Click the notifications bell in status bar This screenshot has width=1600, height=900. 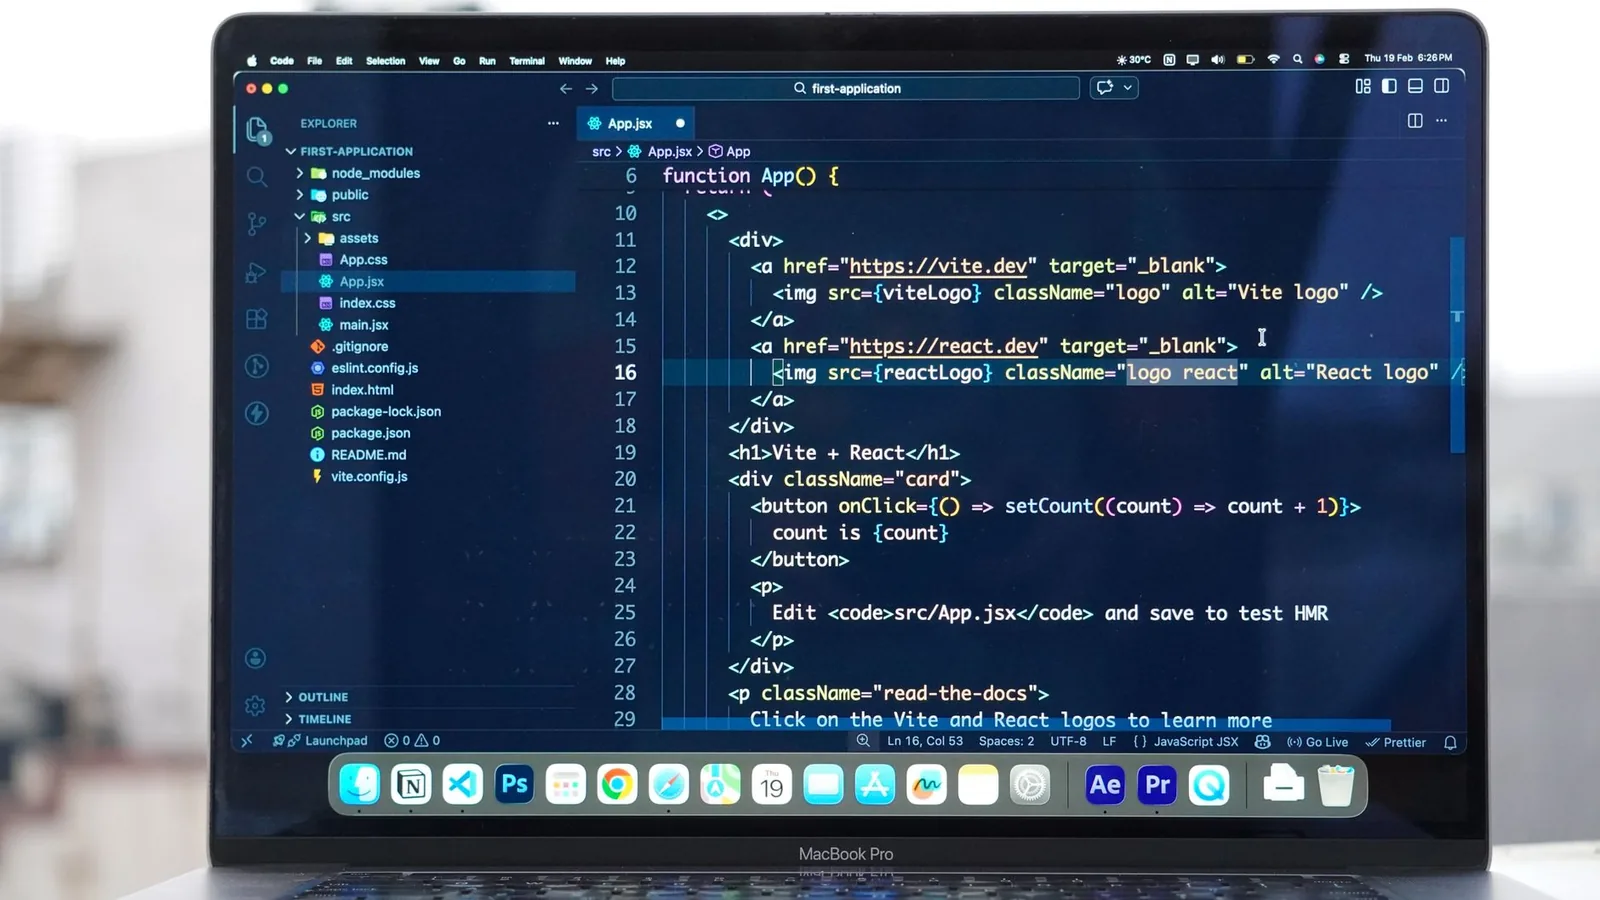point(1450,742)
